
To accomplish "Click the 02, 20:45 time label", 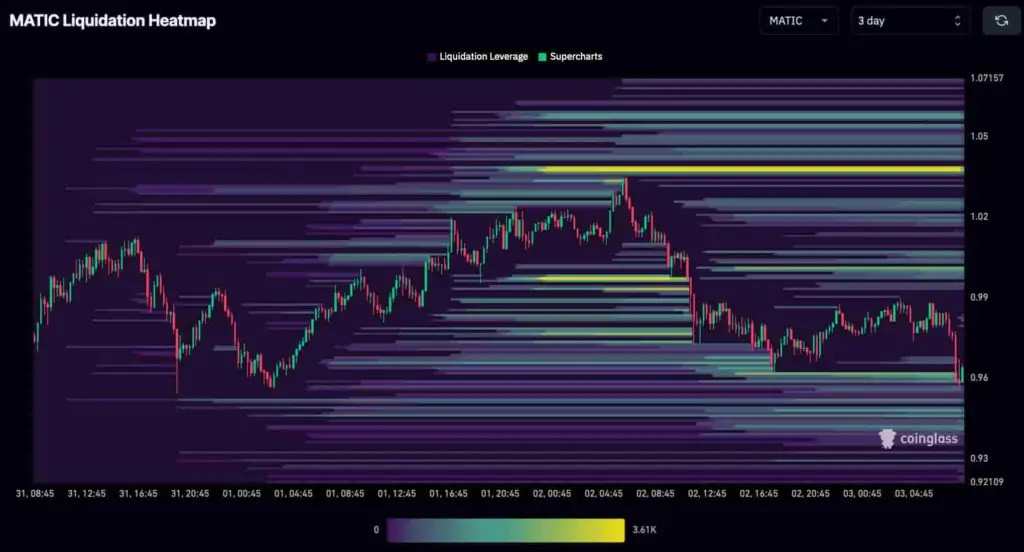I will [x=810, y=494].
